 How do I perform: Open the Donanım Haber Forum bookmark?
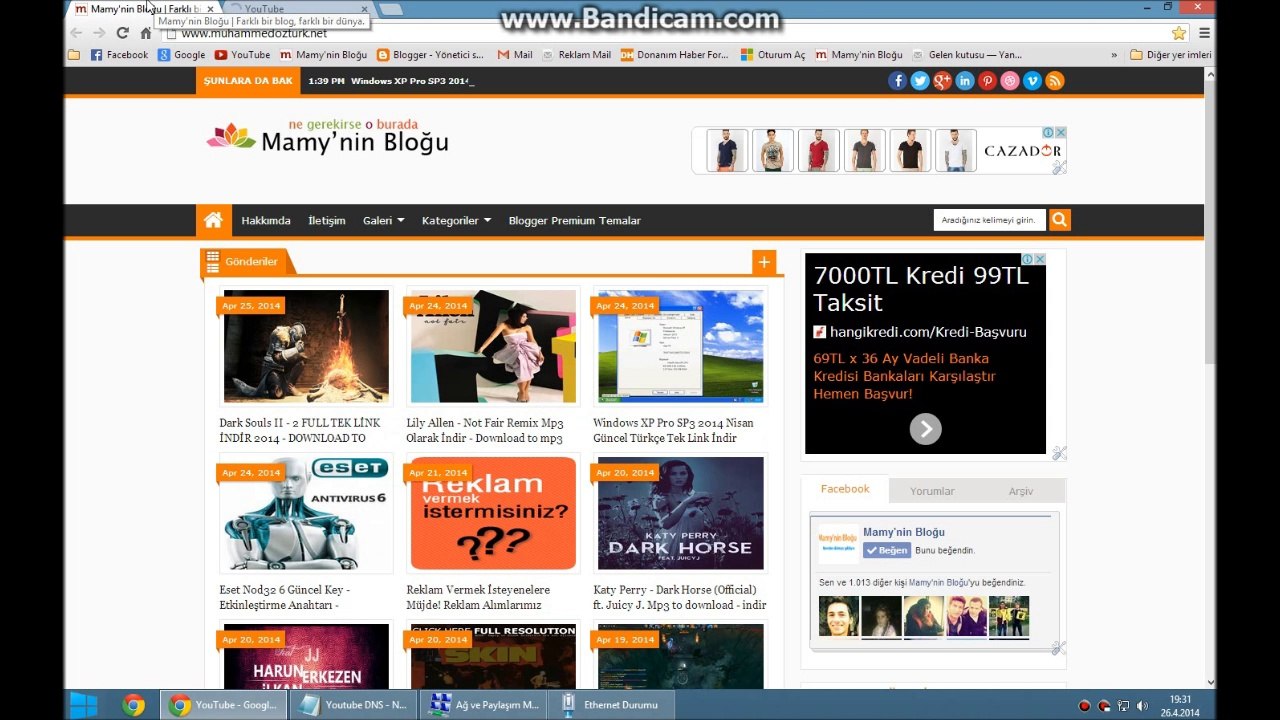pyautogui.click(x=674, y=55)
